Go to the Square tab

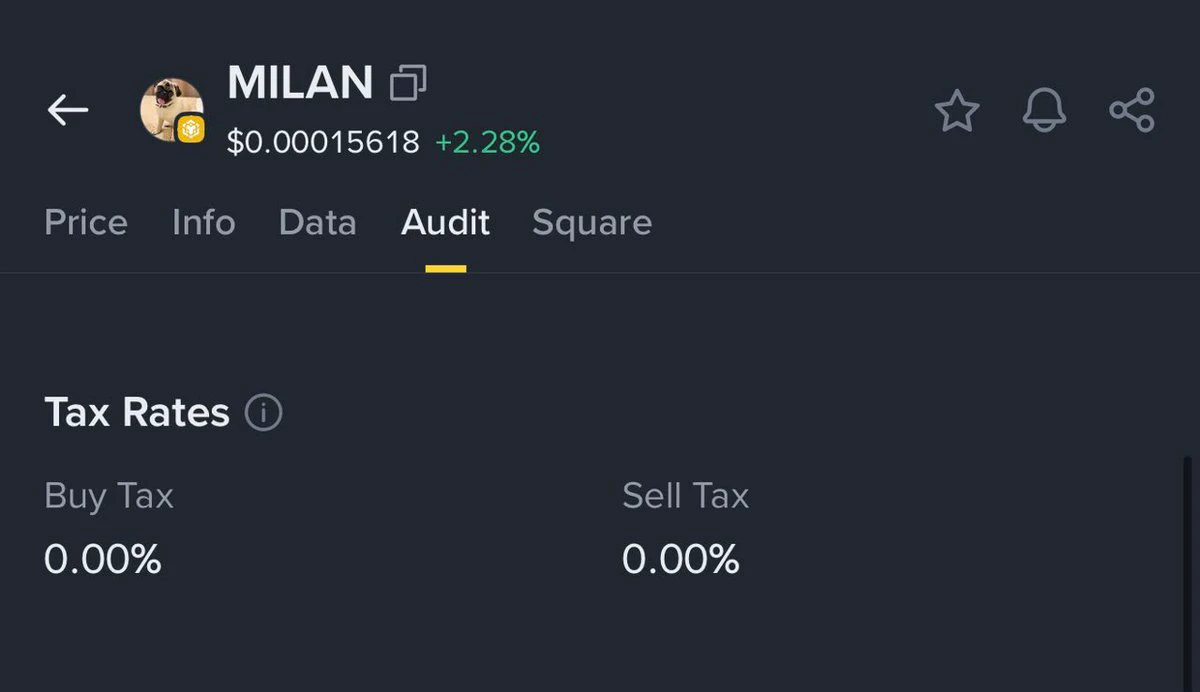592,223
